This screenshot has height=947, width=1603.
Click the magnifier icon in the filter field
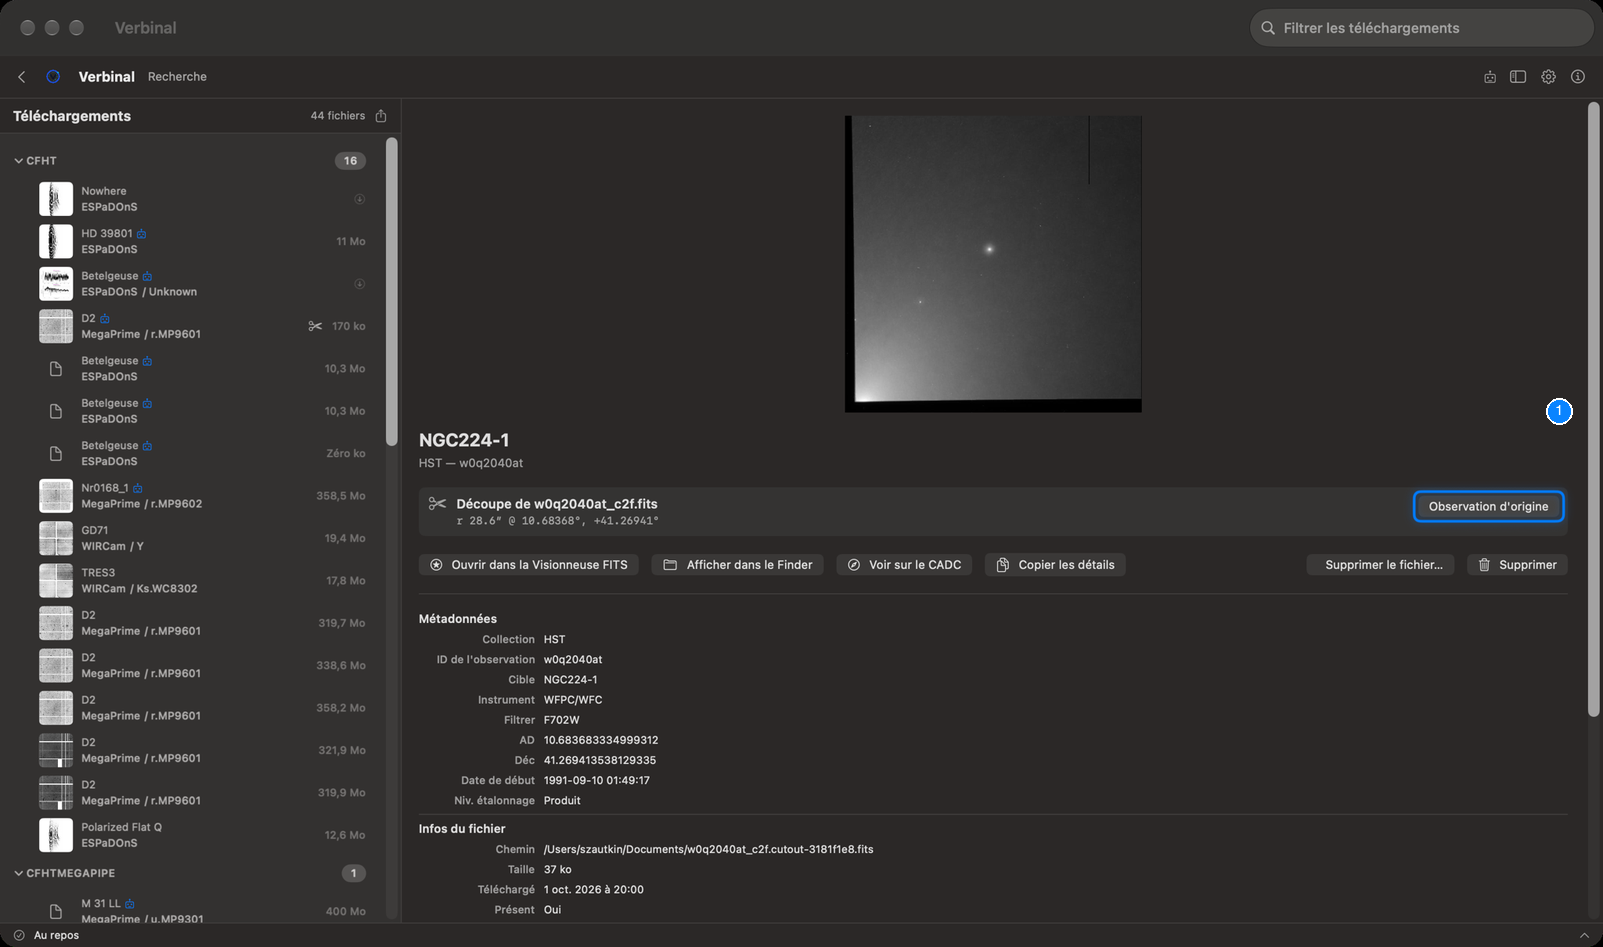1268,28
